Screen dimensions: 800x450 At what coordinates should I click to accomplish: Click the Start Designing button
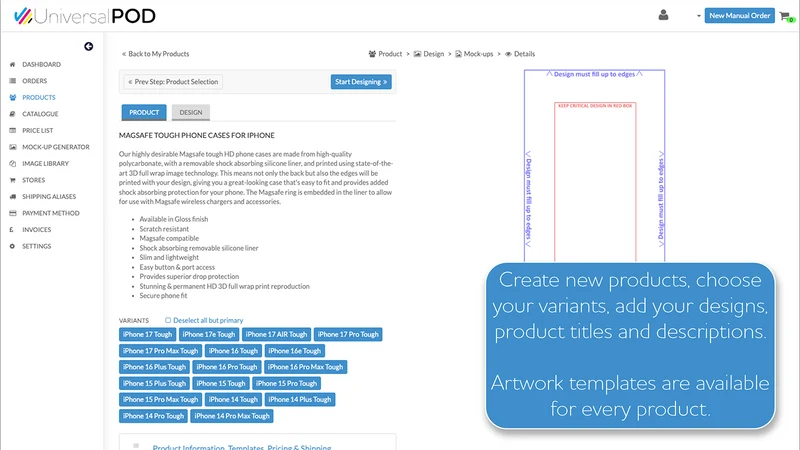361,82
